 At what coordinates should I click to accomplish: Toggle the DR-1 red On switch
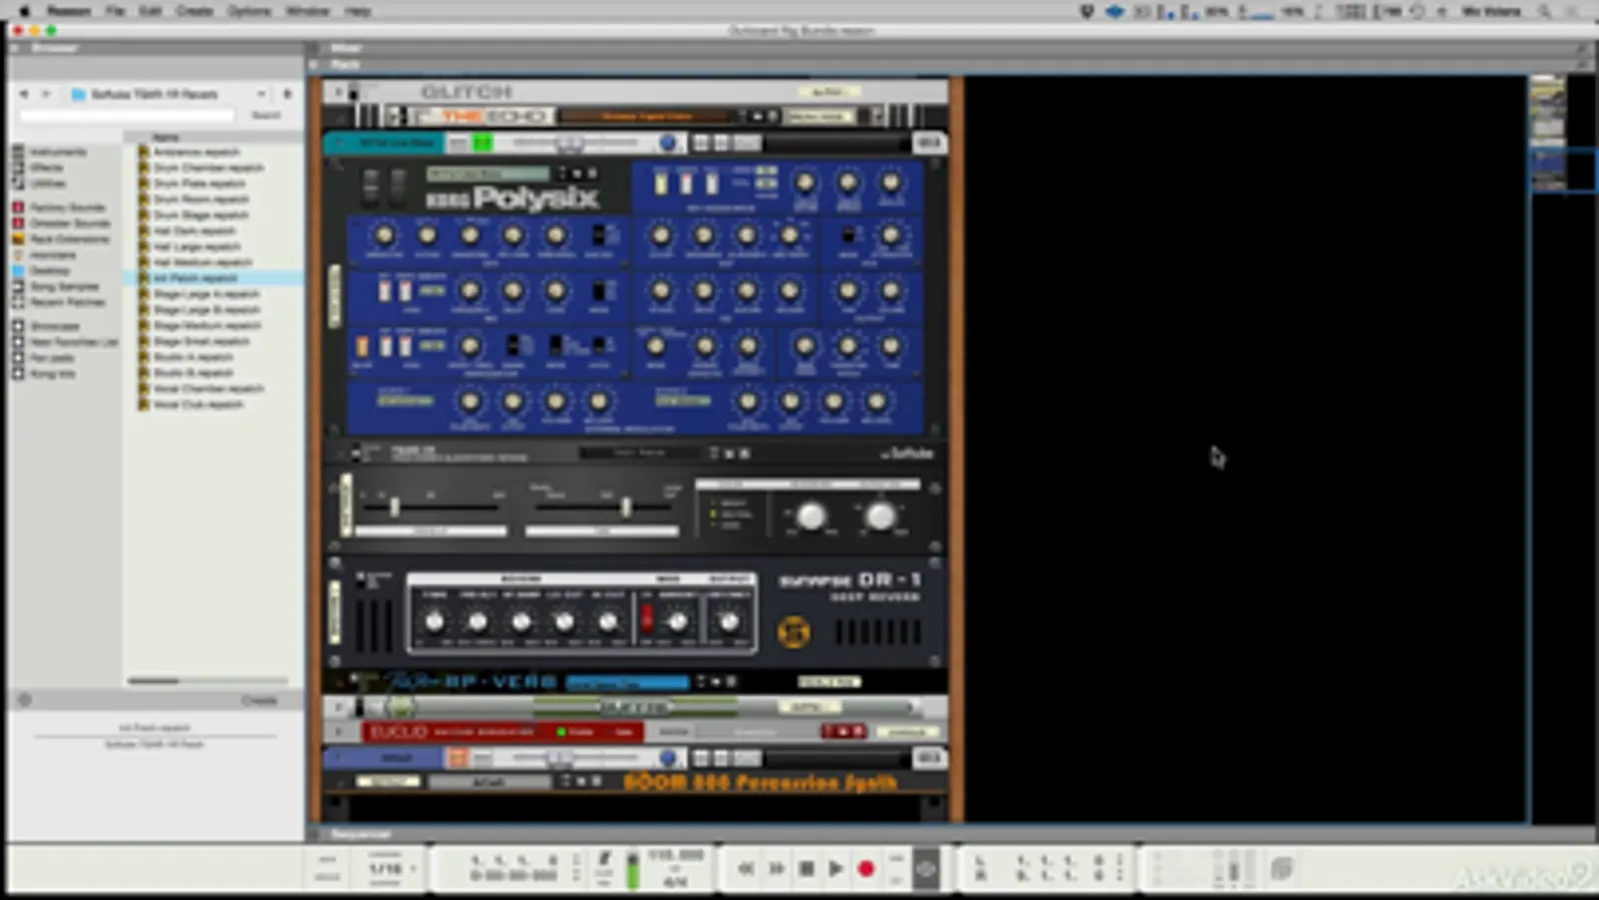(x=646, y=619)
